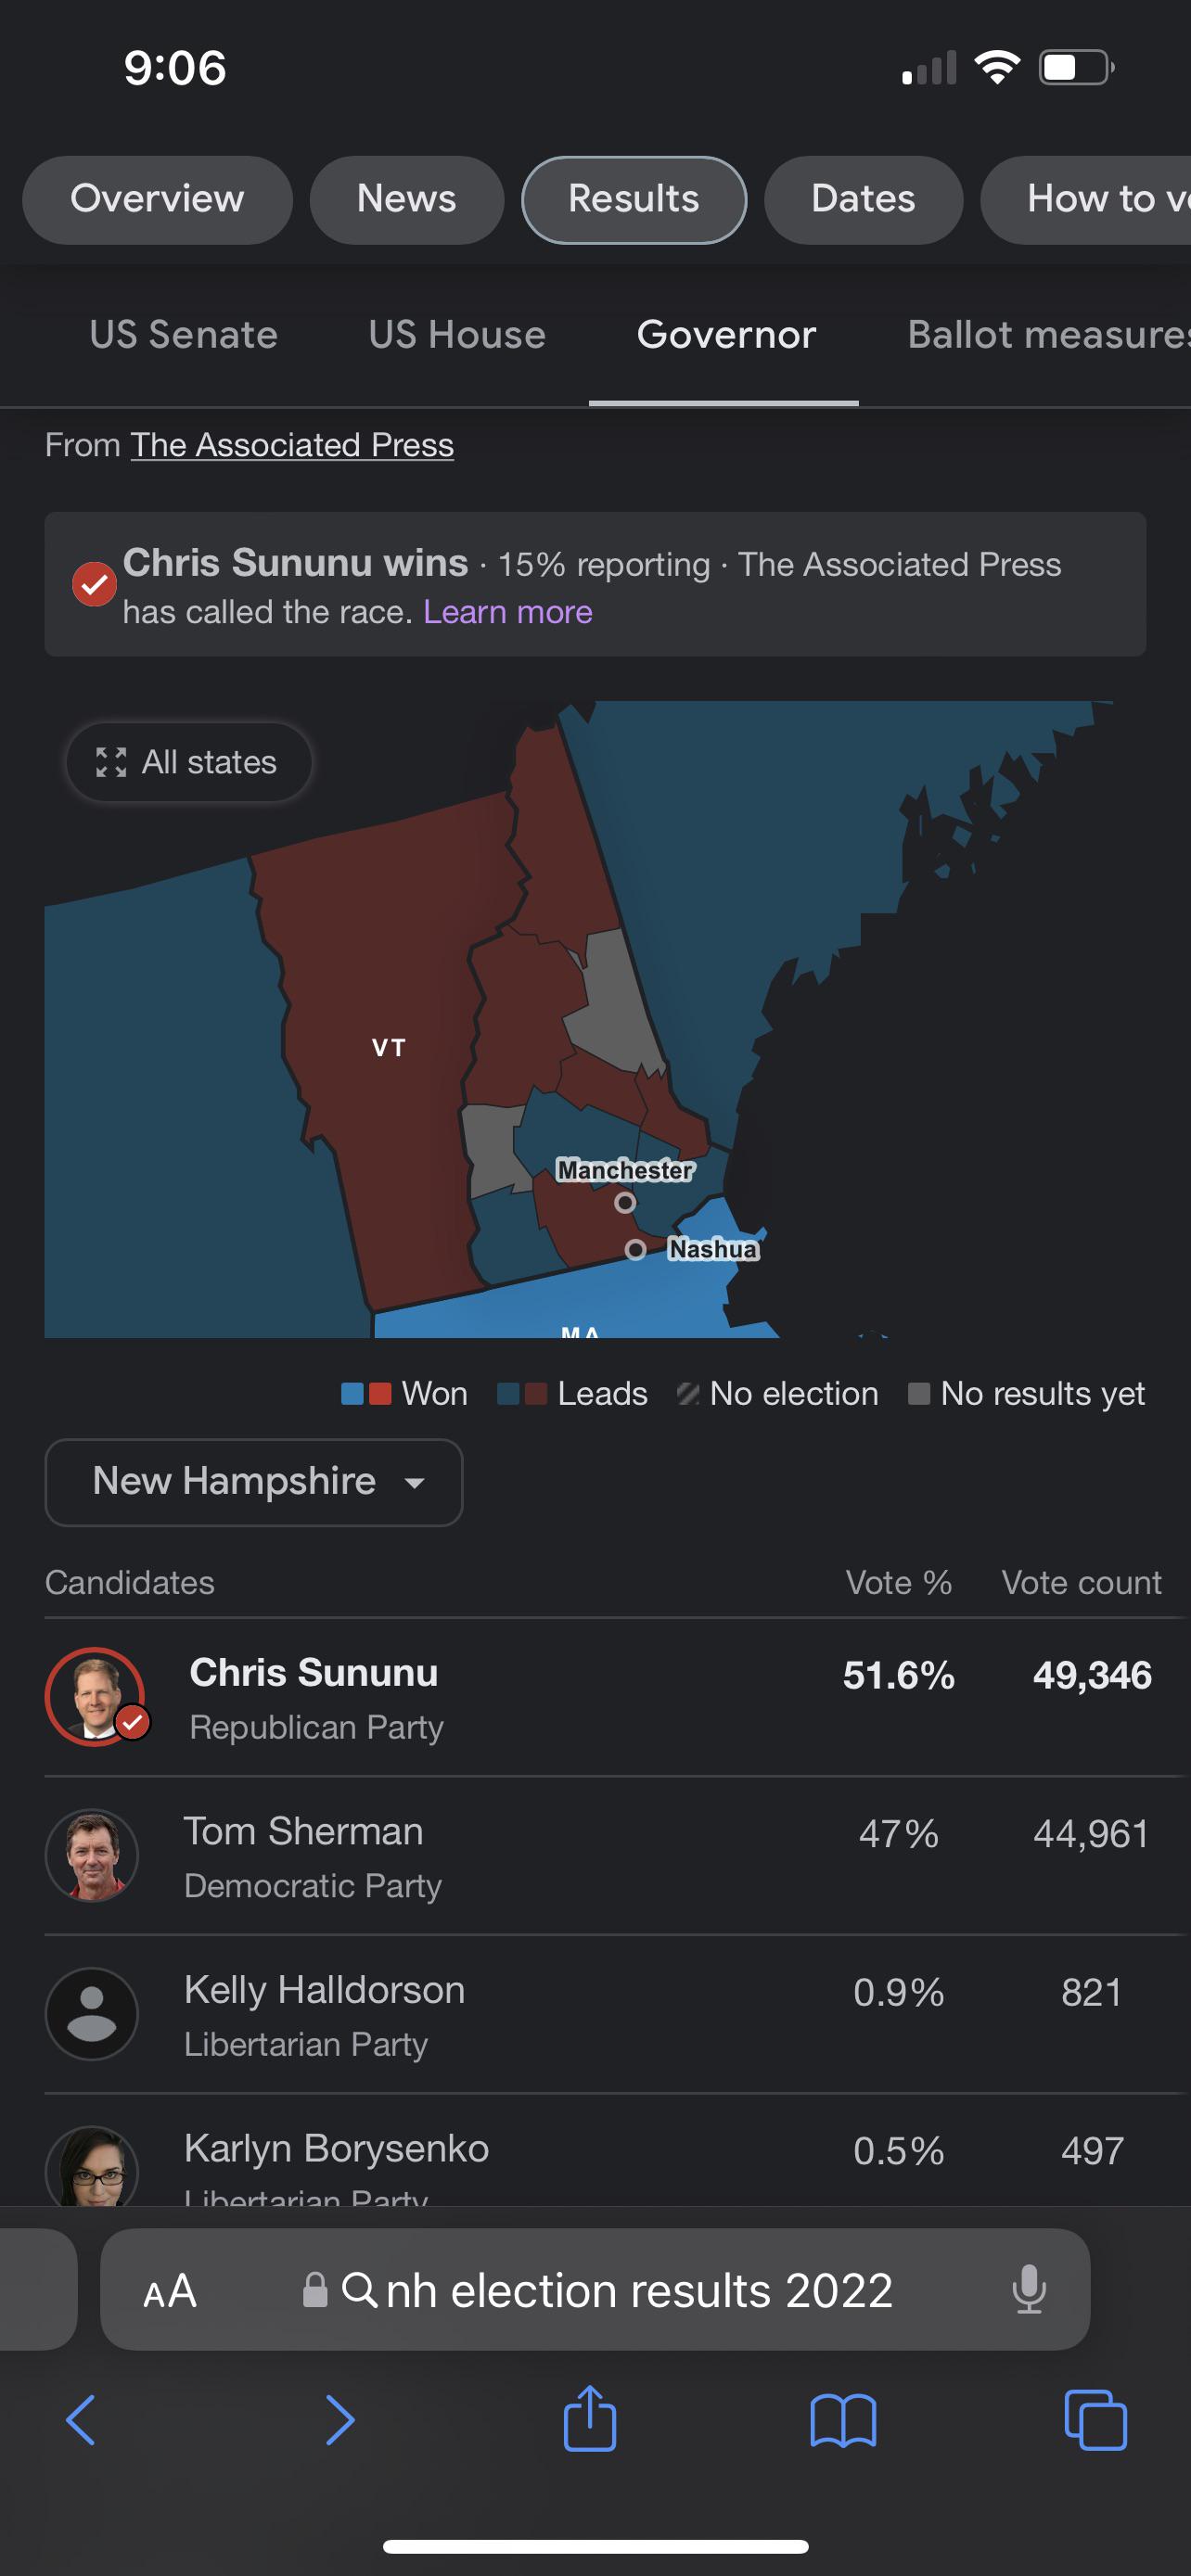The width and height of the screenshot is (1191, 2576).
Task: Follow The Associated Press source link
Action: coord(292,445)
